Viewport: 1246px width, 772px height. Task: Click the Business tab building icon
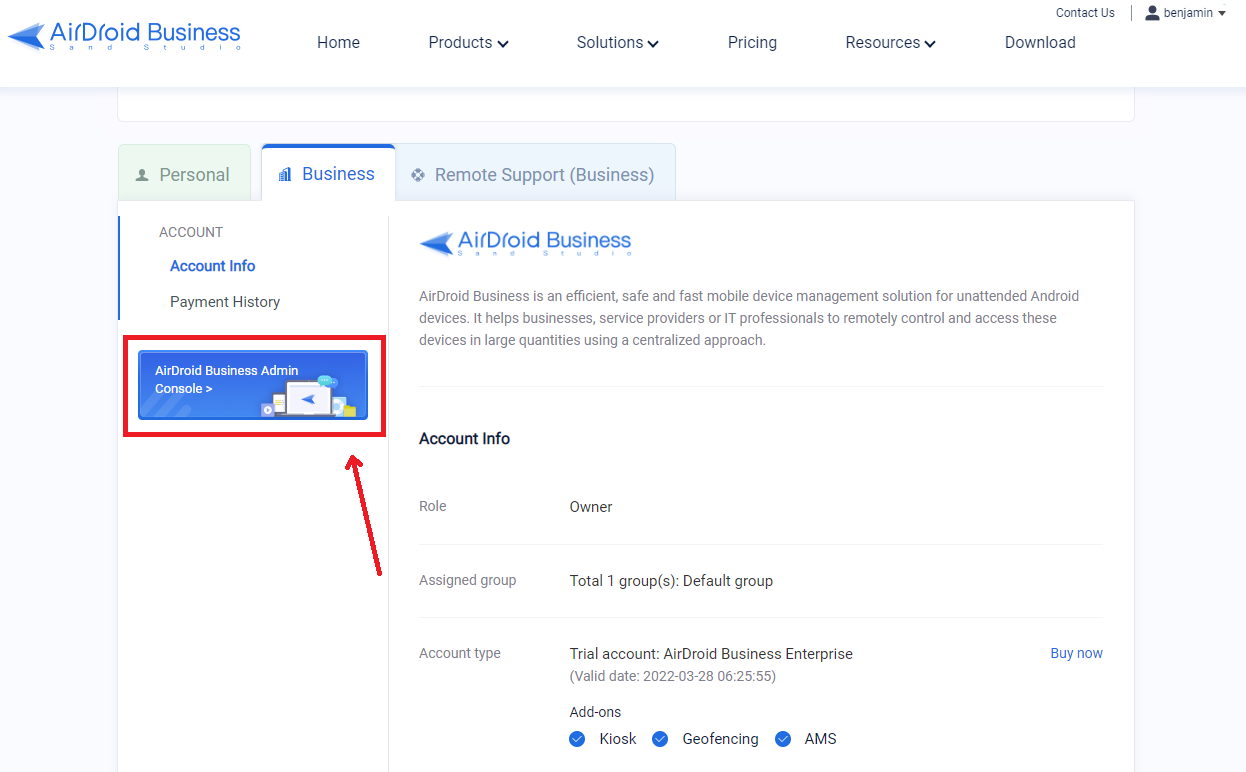285,174
